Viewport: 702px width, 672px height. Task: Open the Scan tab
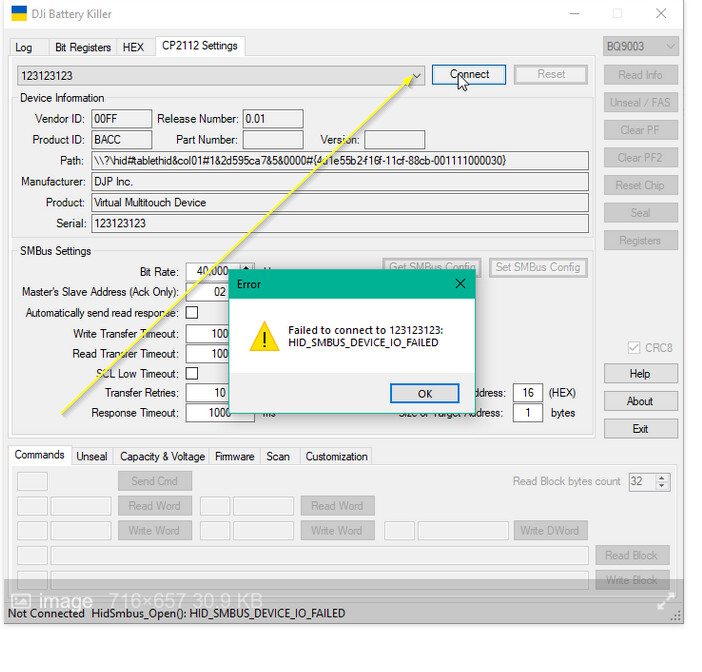coord(278,457)
